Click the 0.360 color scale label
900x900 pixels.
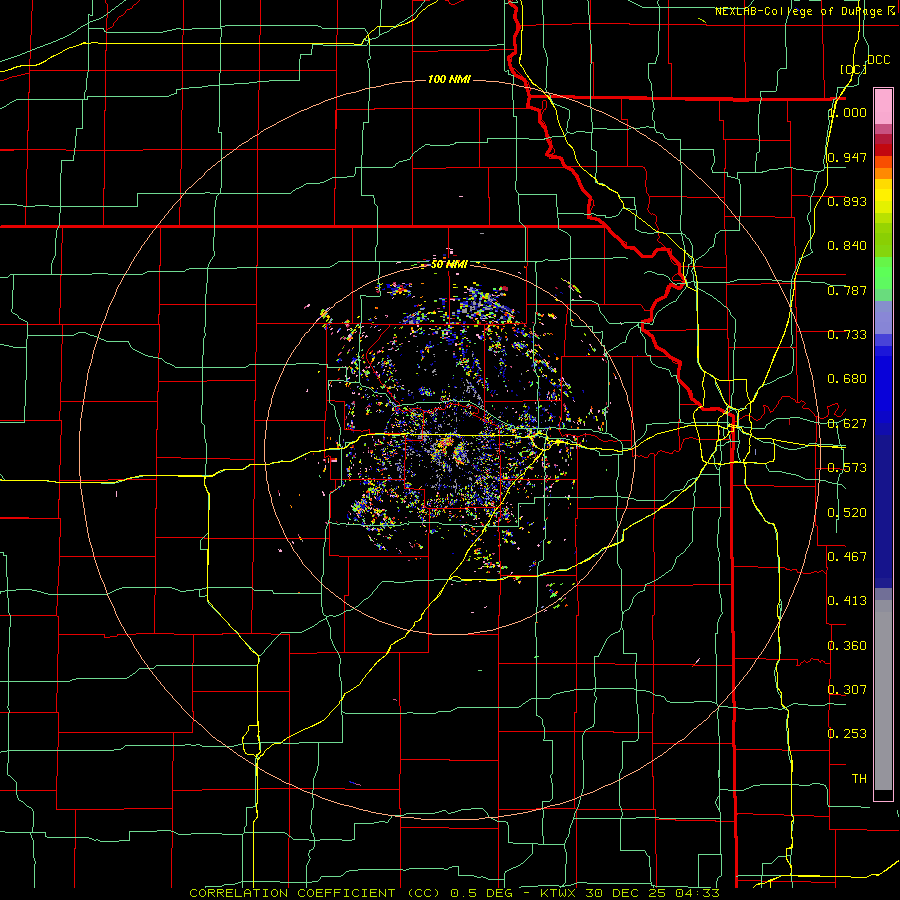pyautogui.click(x=847, y=646)
